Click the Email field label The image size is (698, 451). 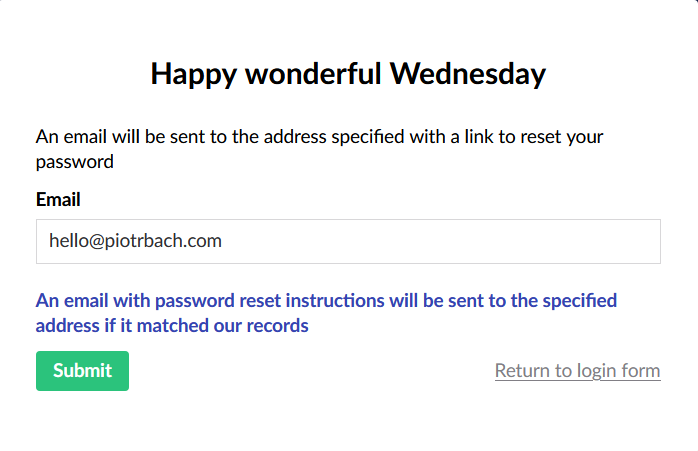(x=58, y=199)
